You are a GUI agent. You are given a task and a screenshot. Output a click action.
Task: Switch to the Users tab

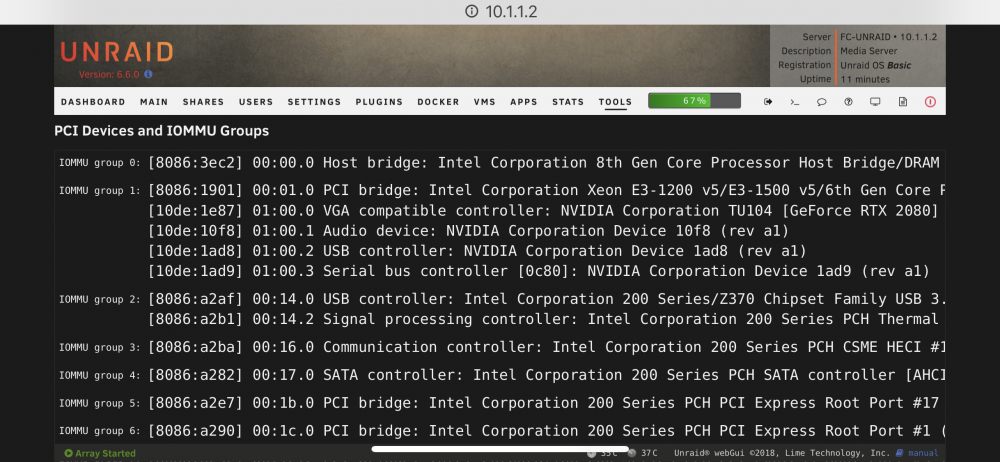tap(256, 101)
